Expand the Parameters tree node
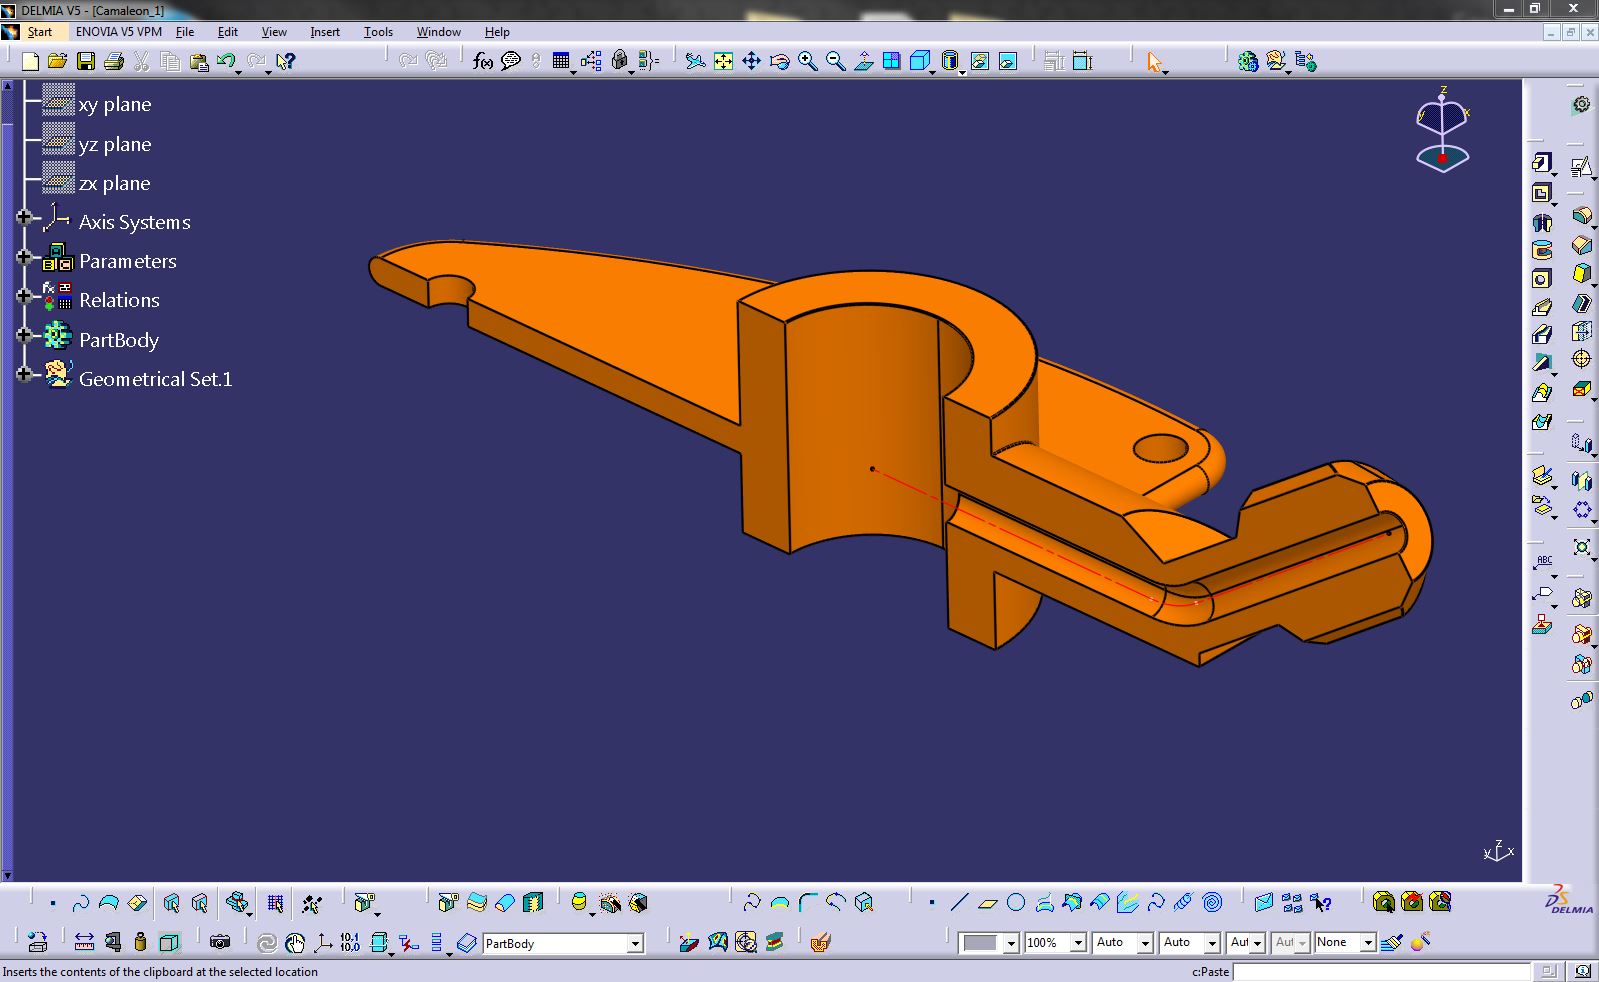Image resolution: width=1599 pixels, height=982 pixels. coord(24,256)
